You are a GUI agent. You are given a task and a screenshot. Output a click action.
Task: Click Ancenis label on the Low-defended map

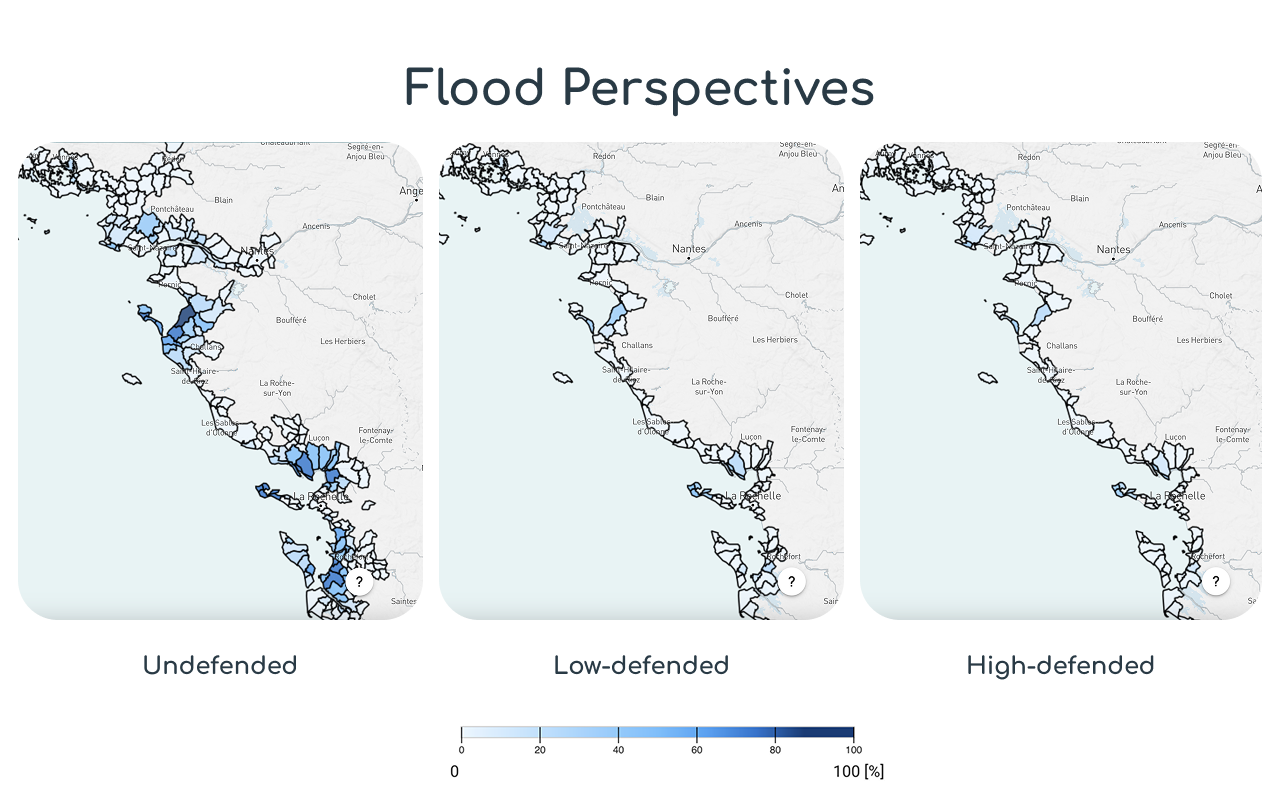click(748, 225)
